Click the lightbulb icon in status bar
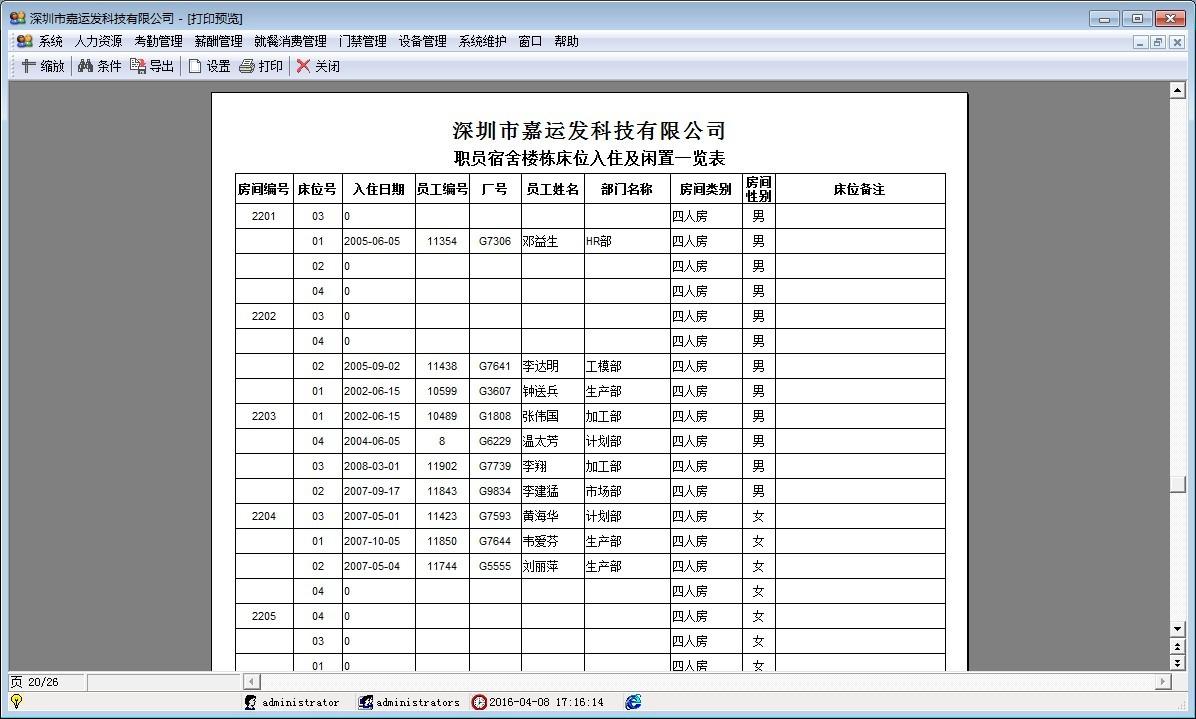 click(x=16, y=701)
